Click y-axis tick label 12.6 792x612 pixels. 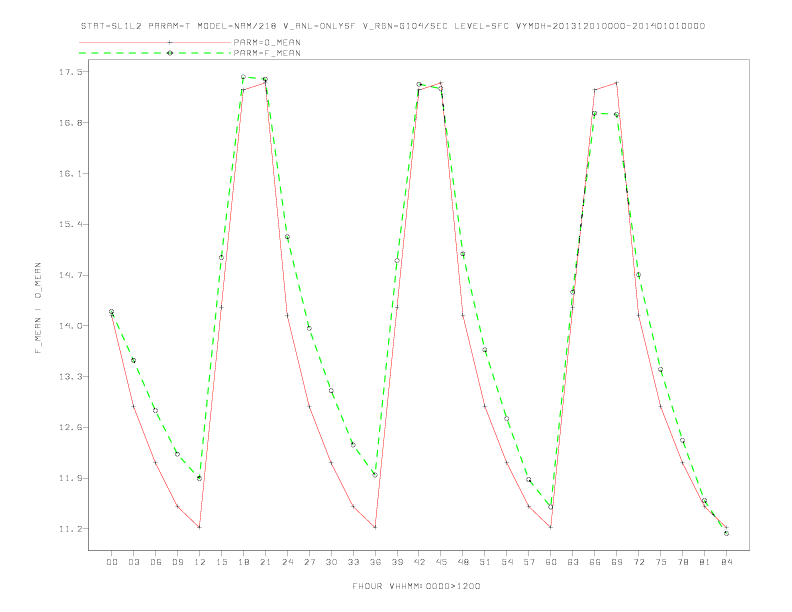pos(70,427)
